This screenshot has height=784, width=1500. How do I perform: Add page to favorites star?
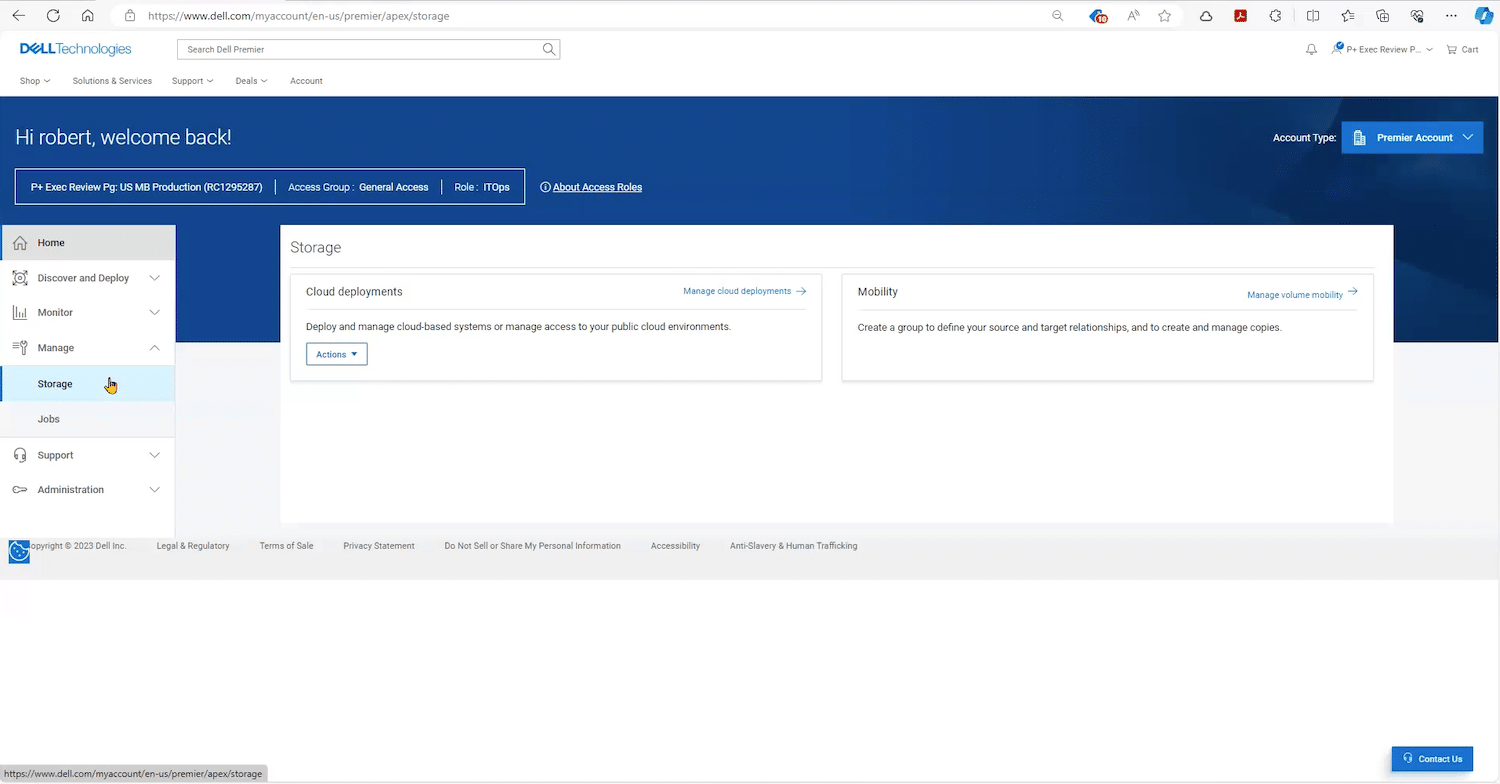[1165, 16]
